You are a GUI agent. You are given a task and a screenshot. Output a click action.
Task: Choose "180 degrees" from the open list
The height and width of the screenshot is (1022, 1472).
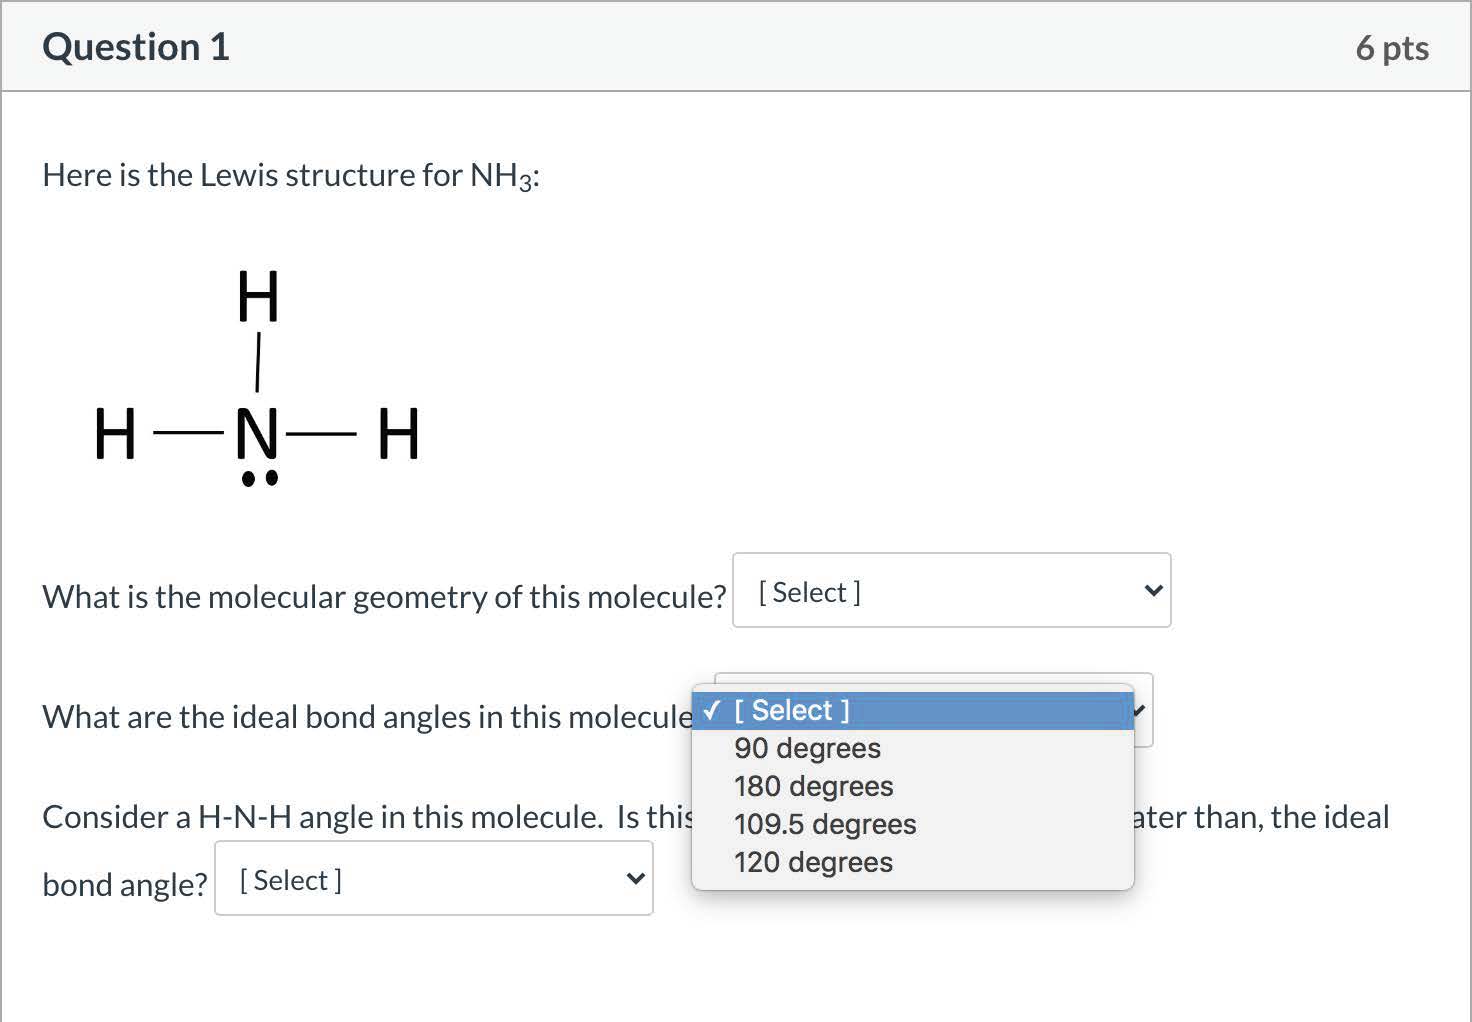pos(813,786)
